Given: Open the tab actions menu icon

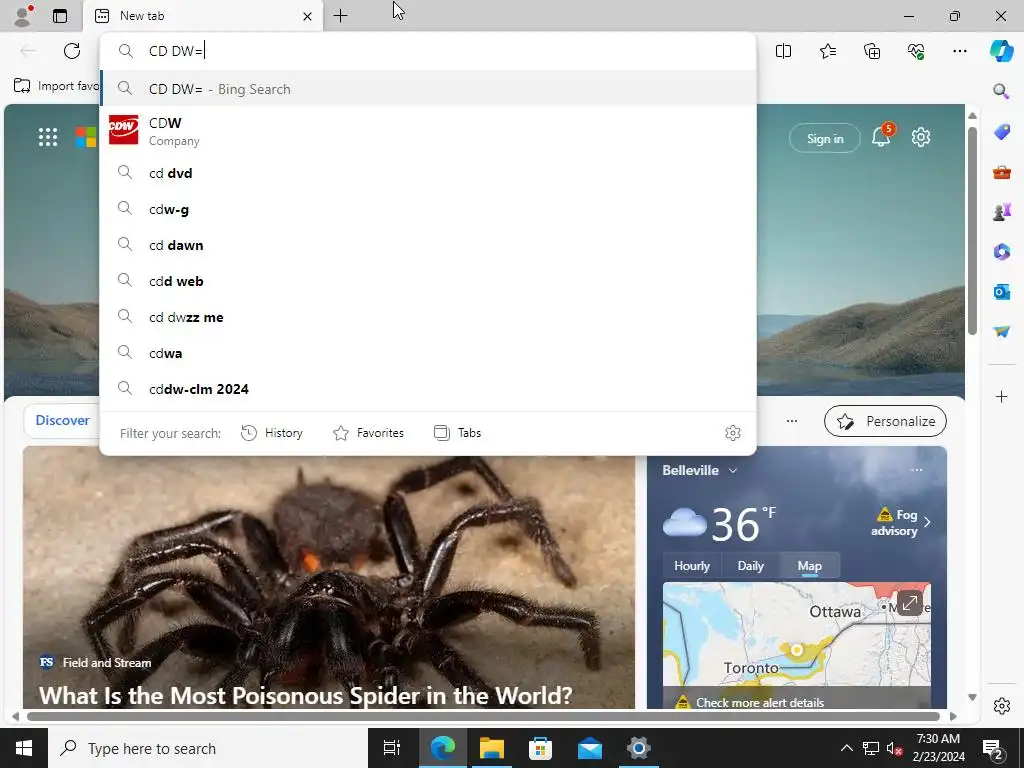Looking at the screenshot, I should coord(60,16).
